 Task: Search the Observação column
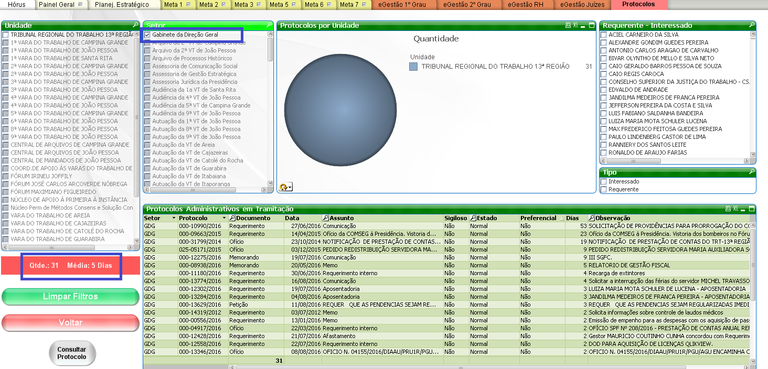tap(591, 218)
